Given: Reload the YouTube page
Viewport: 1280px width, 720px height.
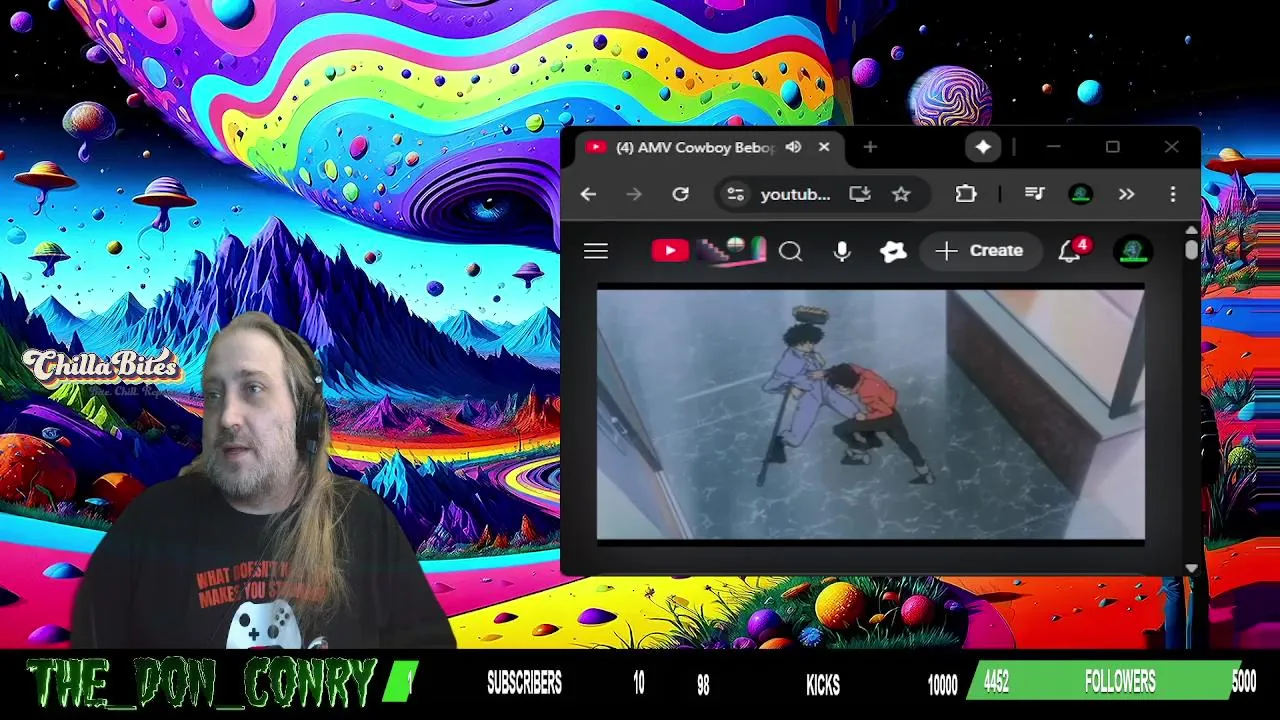Looking at the screenshot, I should click(x=680, y=194).
